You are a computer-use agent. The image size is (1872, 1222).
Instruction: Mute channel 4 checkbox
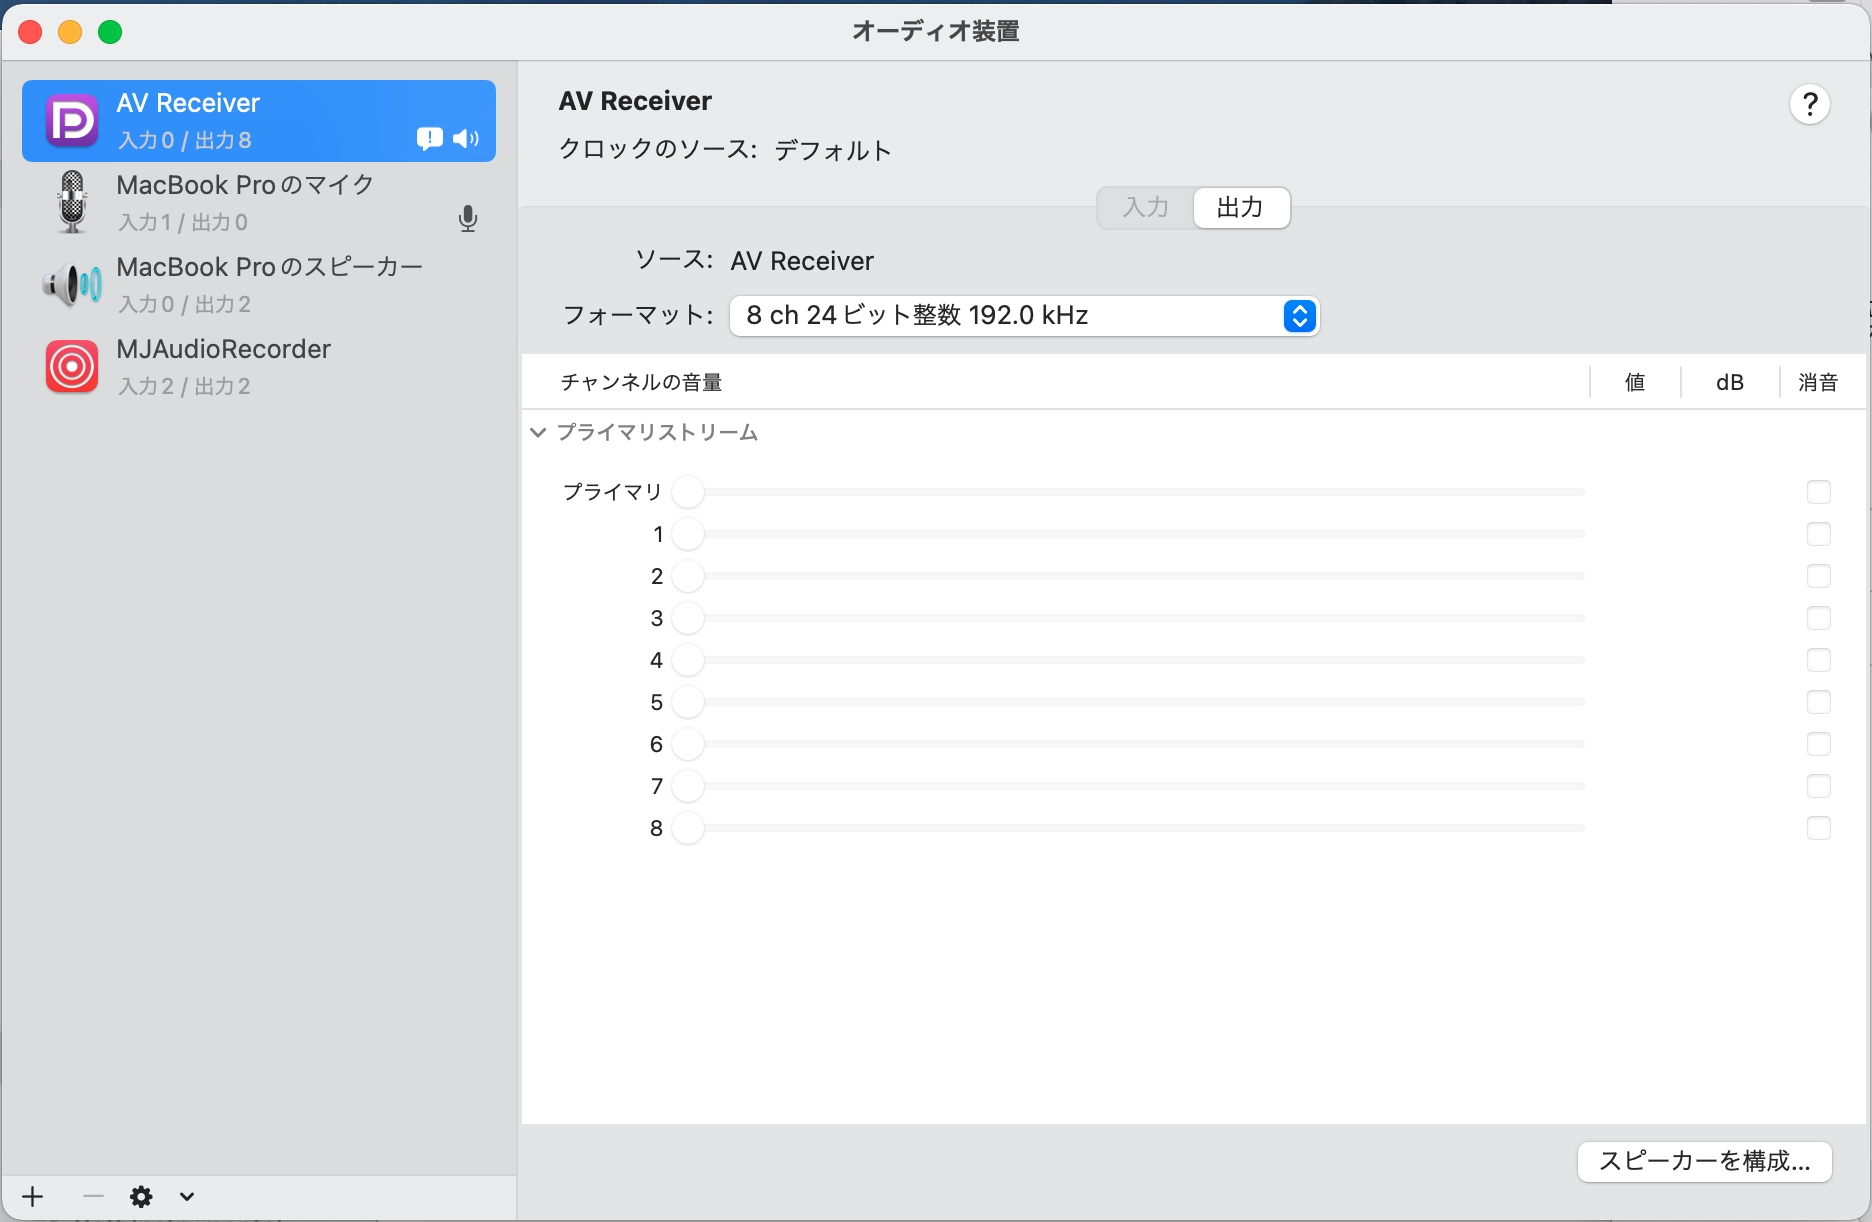pos(1819,660)
